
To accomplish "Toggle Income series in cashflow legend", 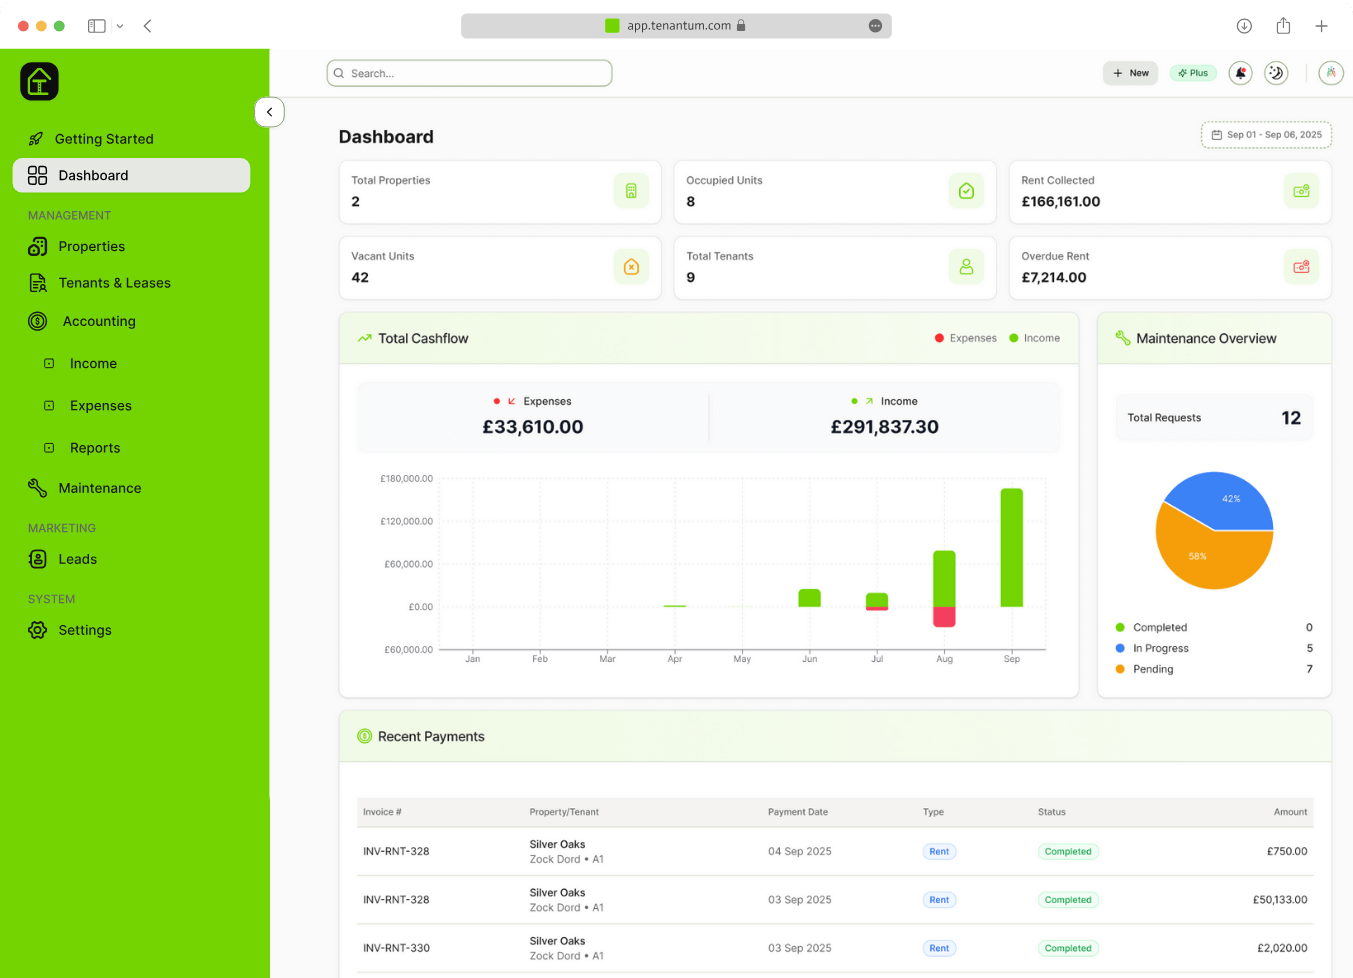I will tap(1034, 338).
